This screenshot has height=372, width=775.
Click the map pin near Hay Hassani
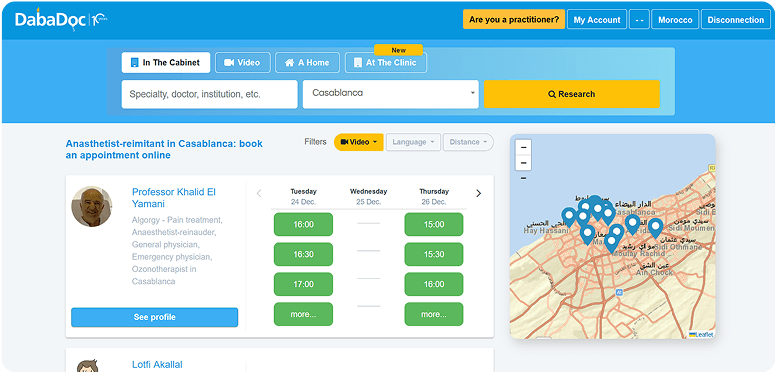(569, 217)
